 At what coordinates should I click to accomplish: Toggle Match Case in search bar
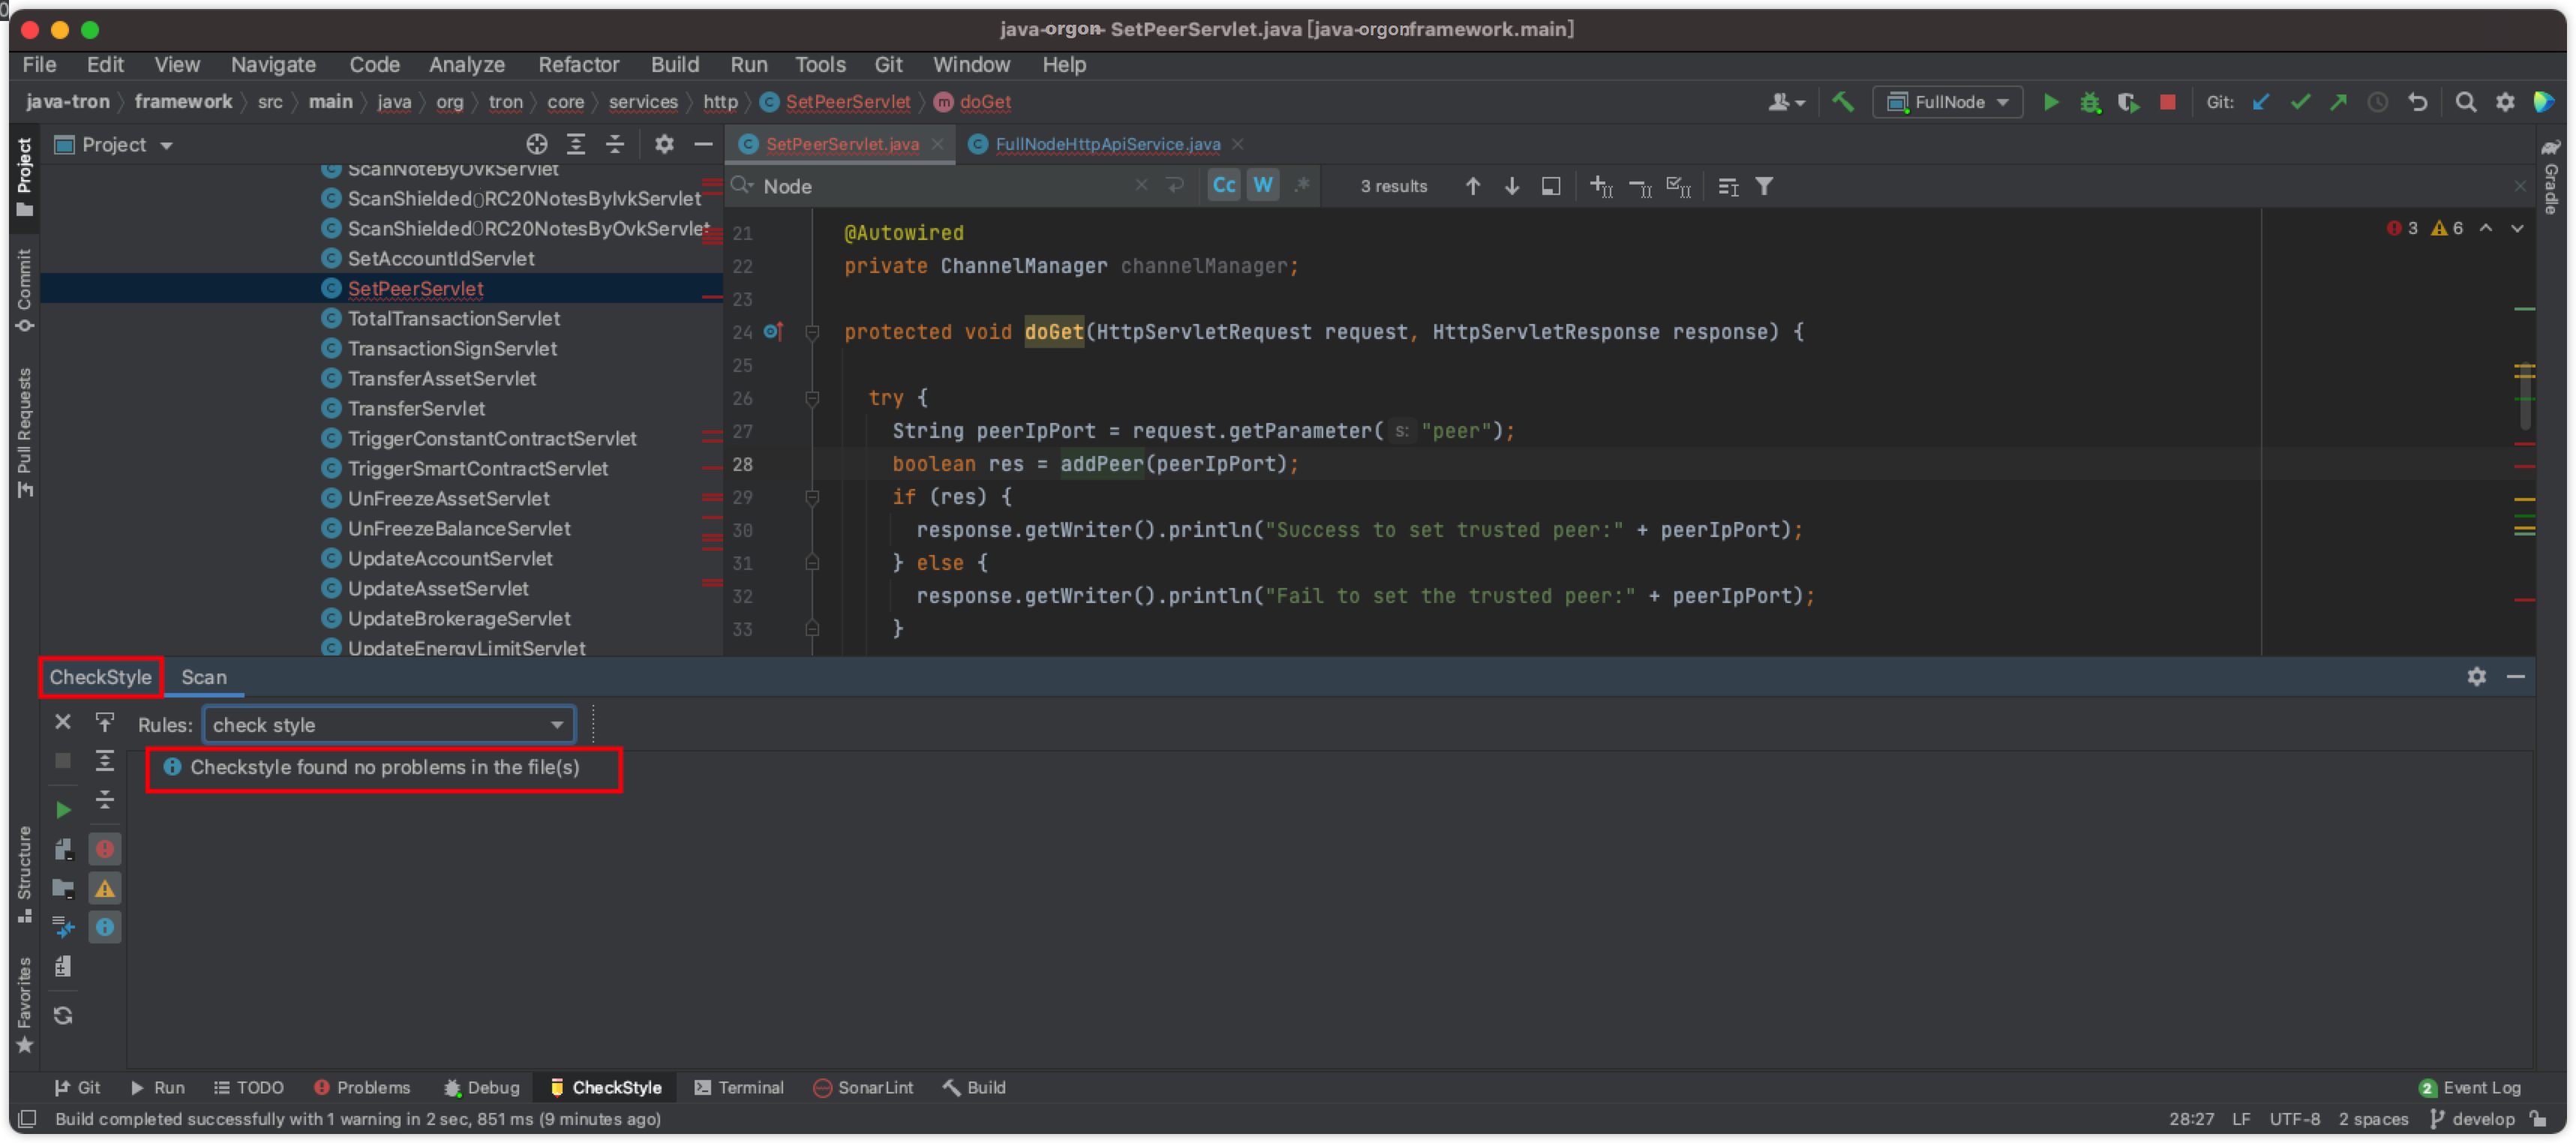point(1224,186)
